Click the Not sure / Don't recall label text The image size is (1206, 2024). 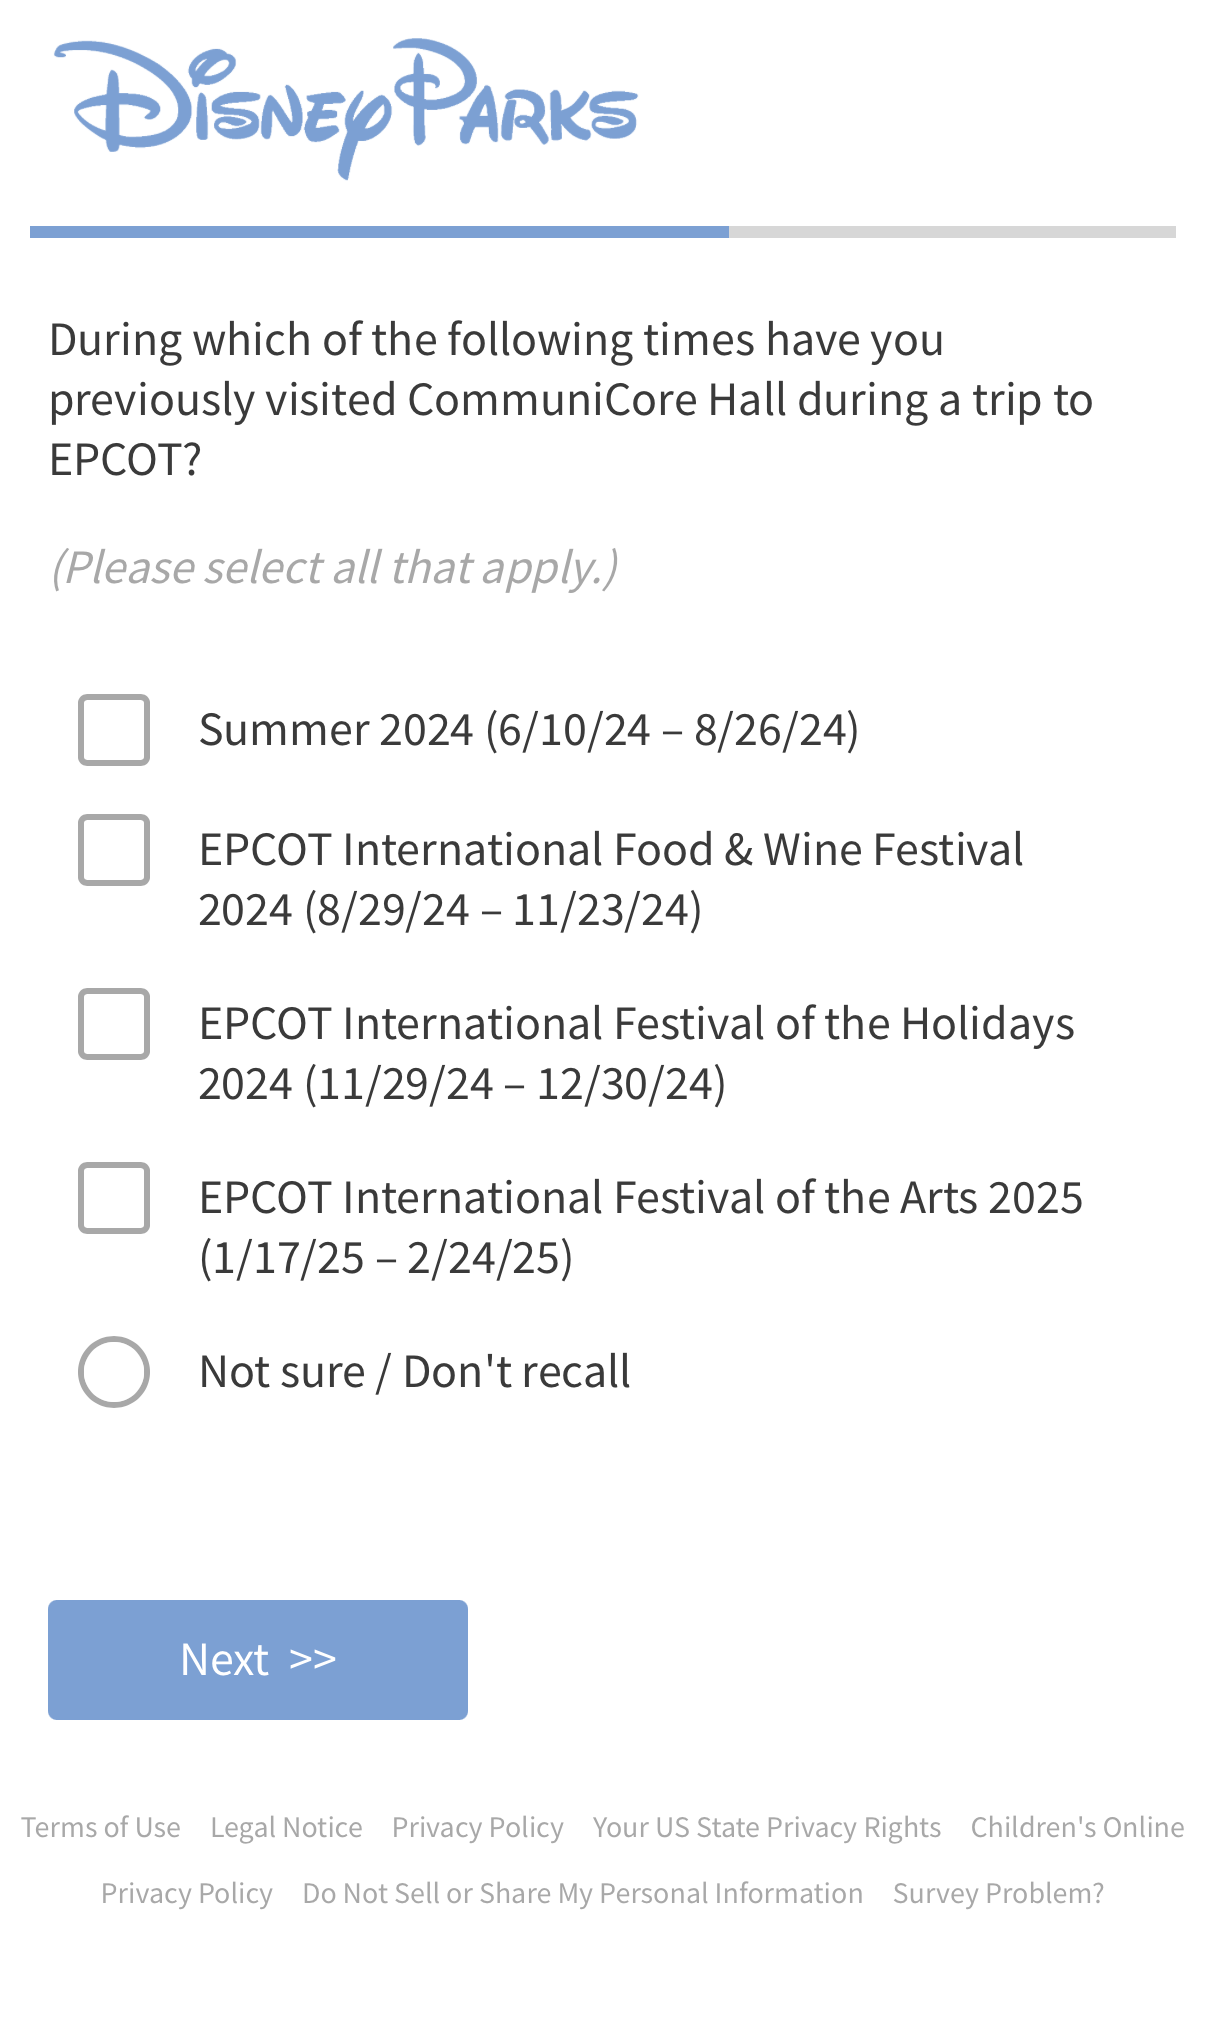(x=414, y=1372)
